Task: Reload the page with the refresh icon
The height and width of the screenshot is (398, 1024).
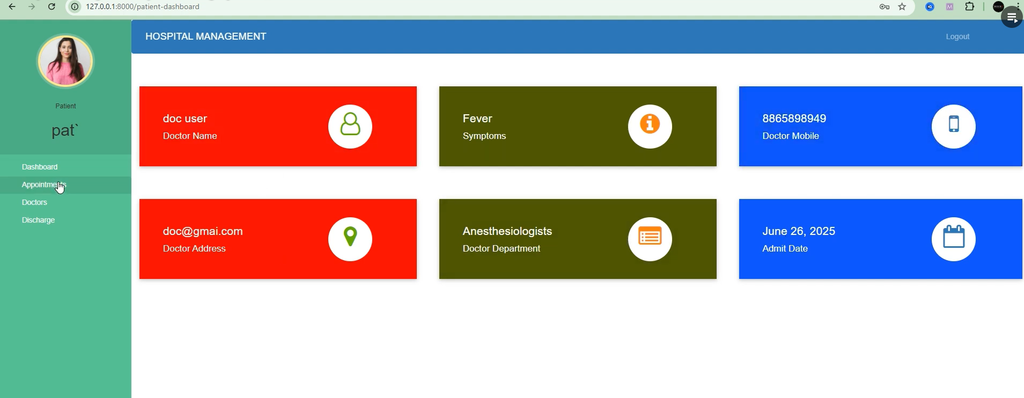Action: pos(52,7)
